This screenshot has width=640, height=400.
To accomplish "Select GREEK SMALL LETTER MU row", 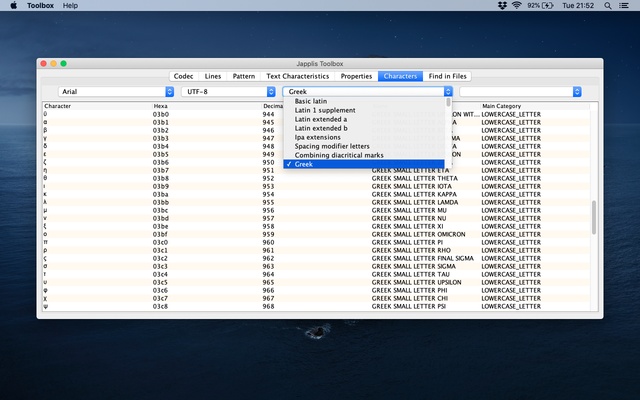I will pos(316,210).
